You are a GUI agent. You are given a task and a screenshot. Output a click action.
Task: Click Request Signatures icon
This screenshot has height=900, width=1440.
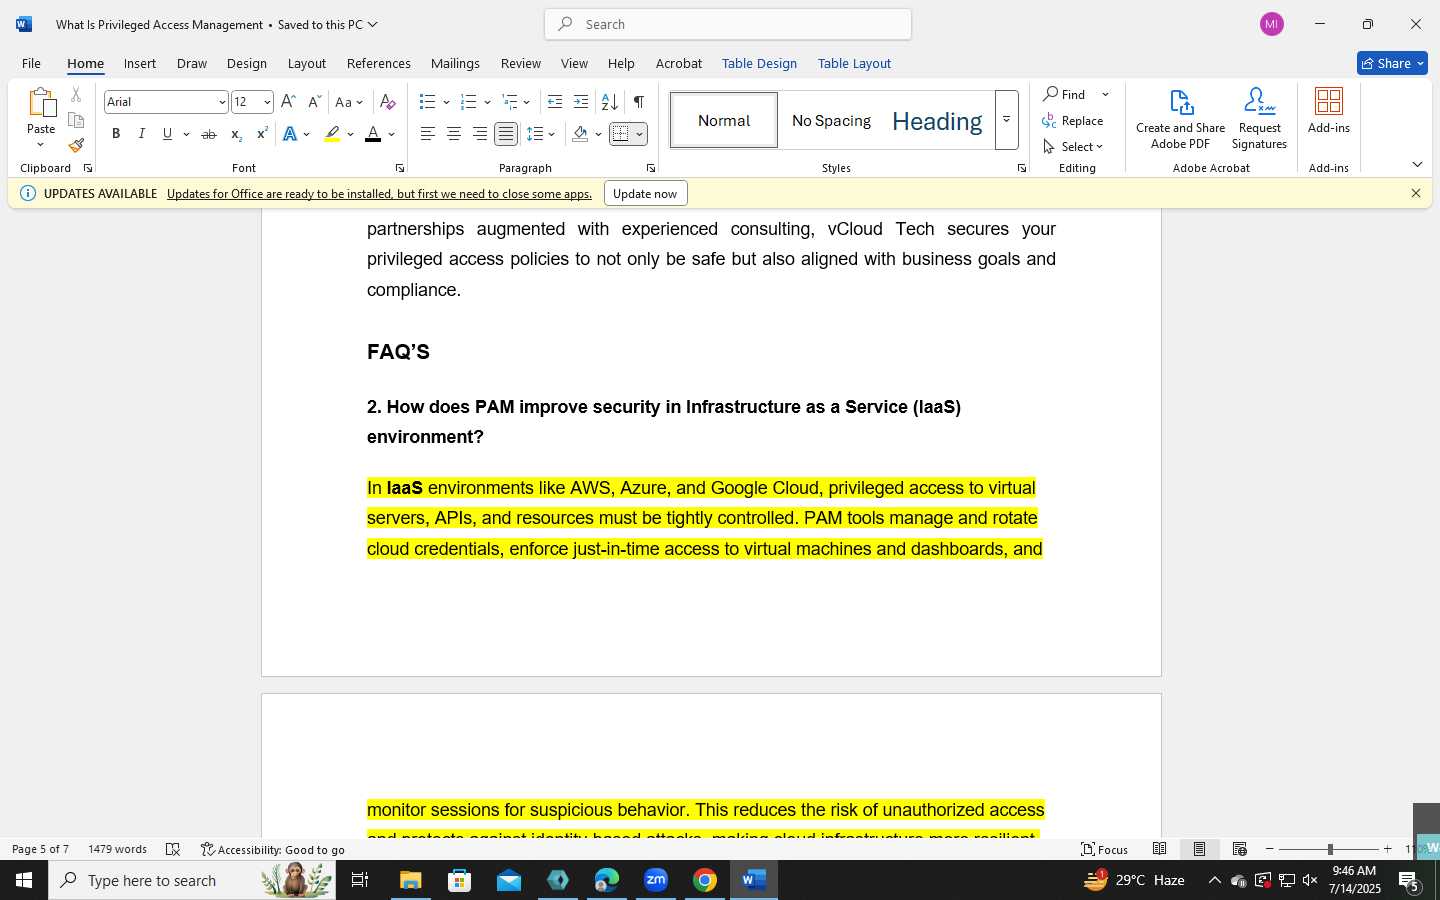tap(1259, 118)
